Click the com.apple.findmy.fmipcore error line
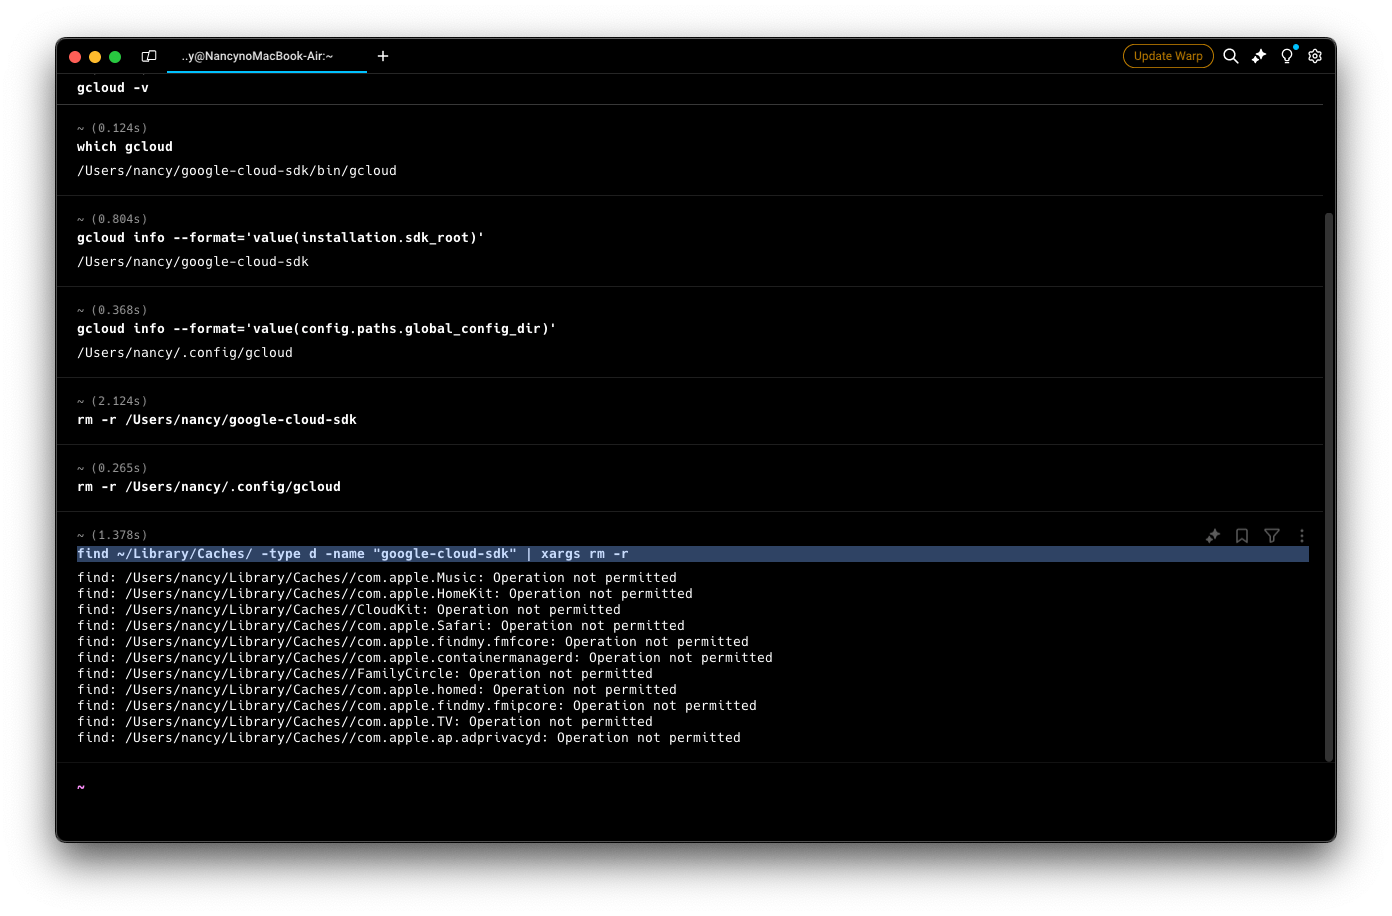Screen dimensions: 1392x916 click(417, 706)
